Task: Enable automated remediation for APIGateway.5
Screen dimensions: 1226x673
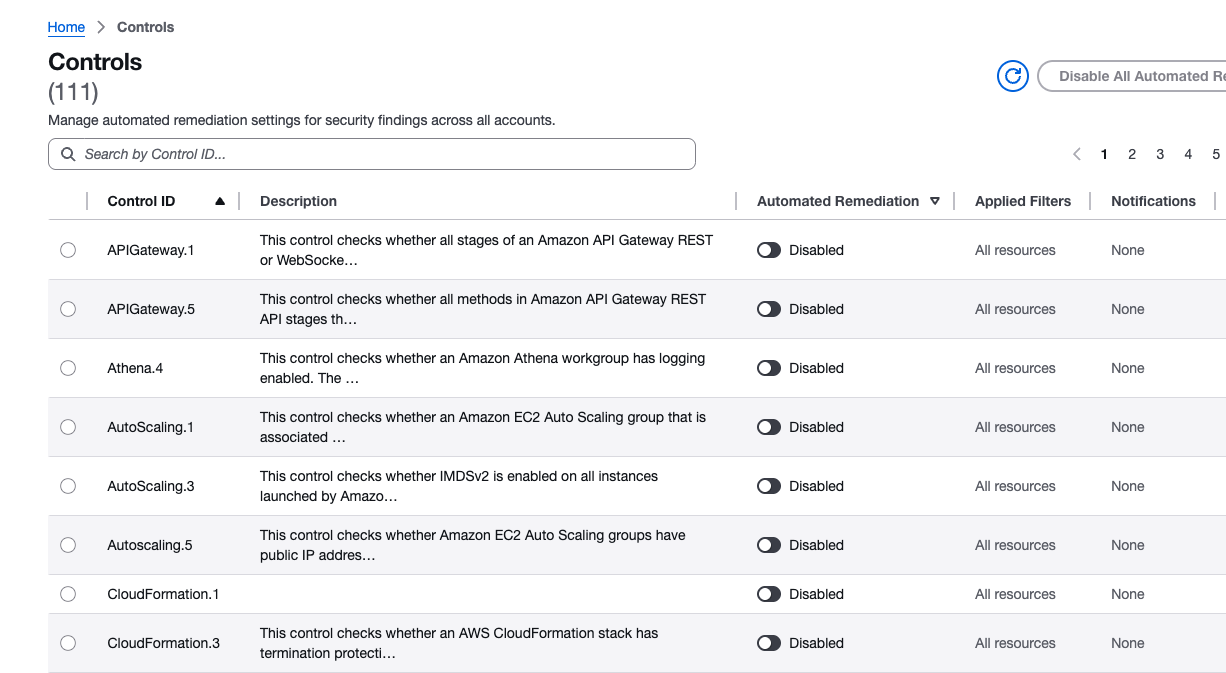Action: coord(769,309)
